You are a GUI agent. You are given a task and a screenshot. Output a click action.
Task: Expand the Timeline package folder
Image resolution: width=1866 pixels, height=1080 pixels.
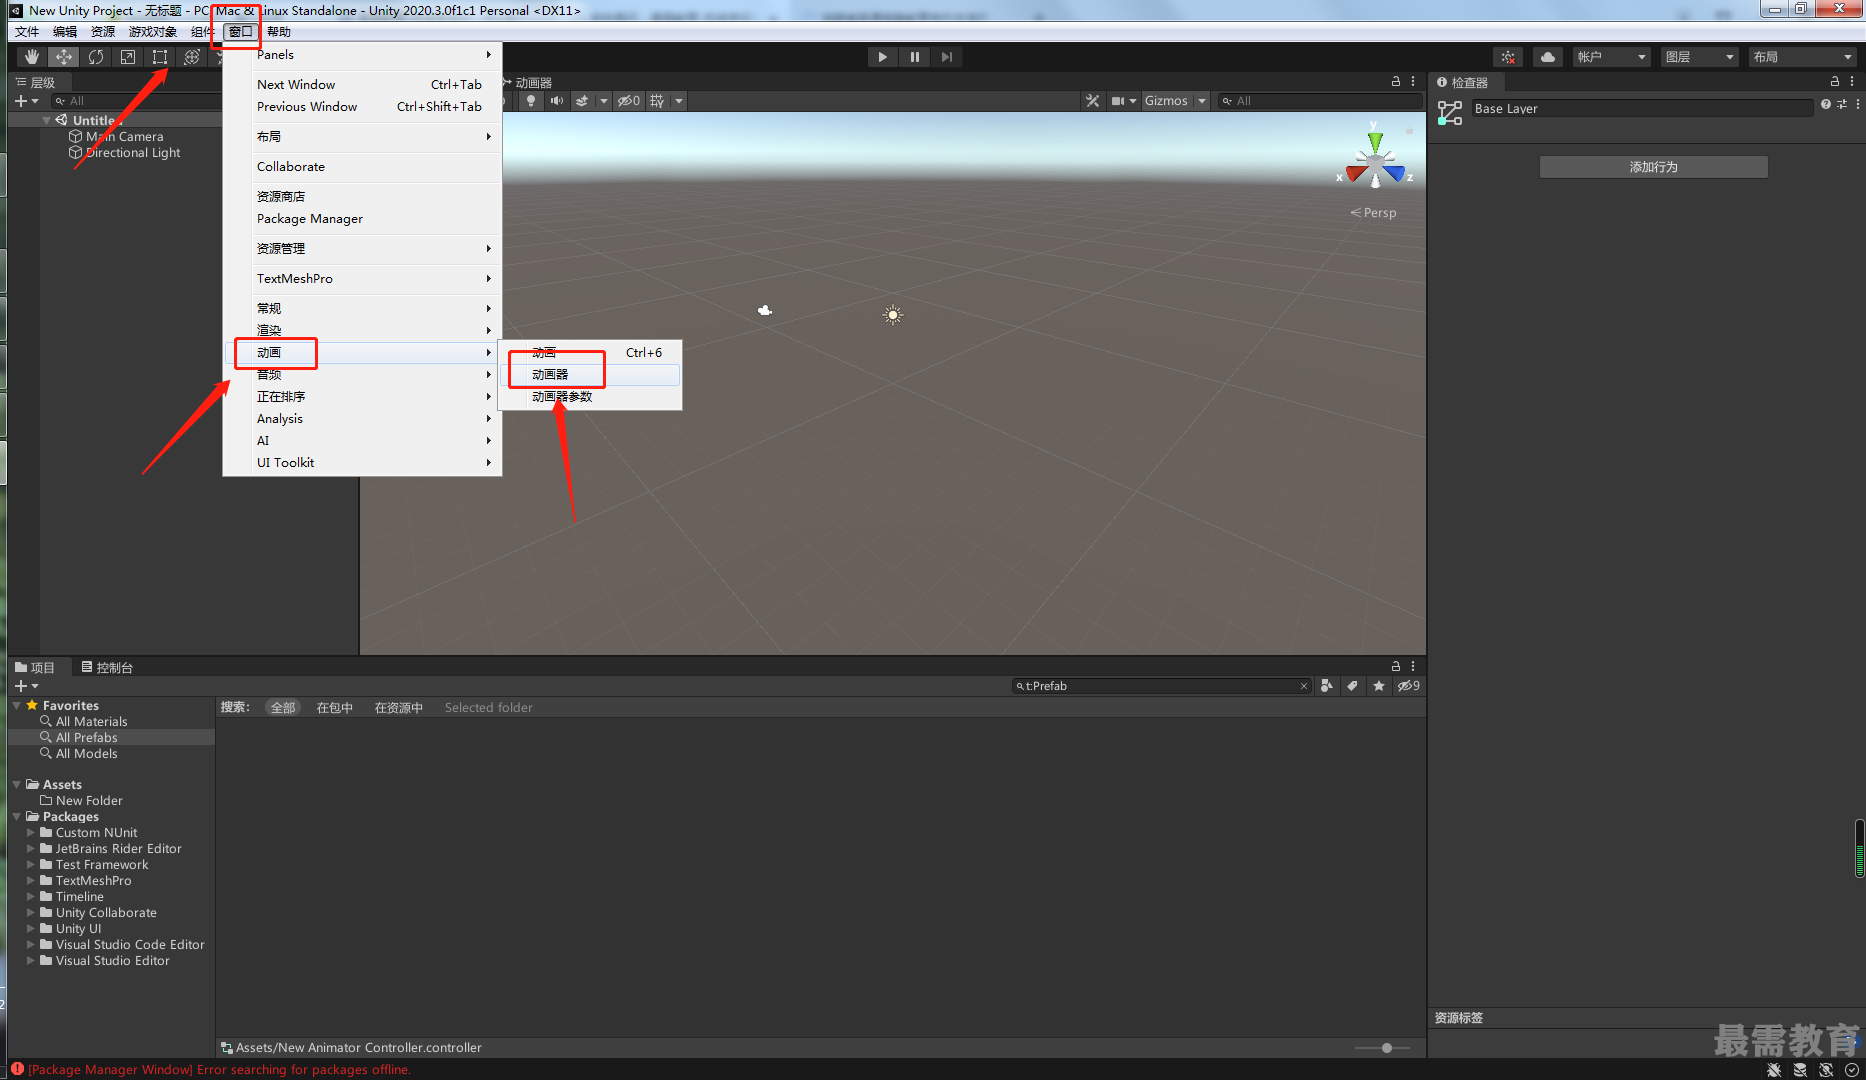tap(31, 897)
